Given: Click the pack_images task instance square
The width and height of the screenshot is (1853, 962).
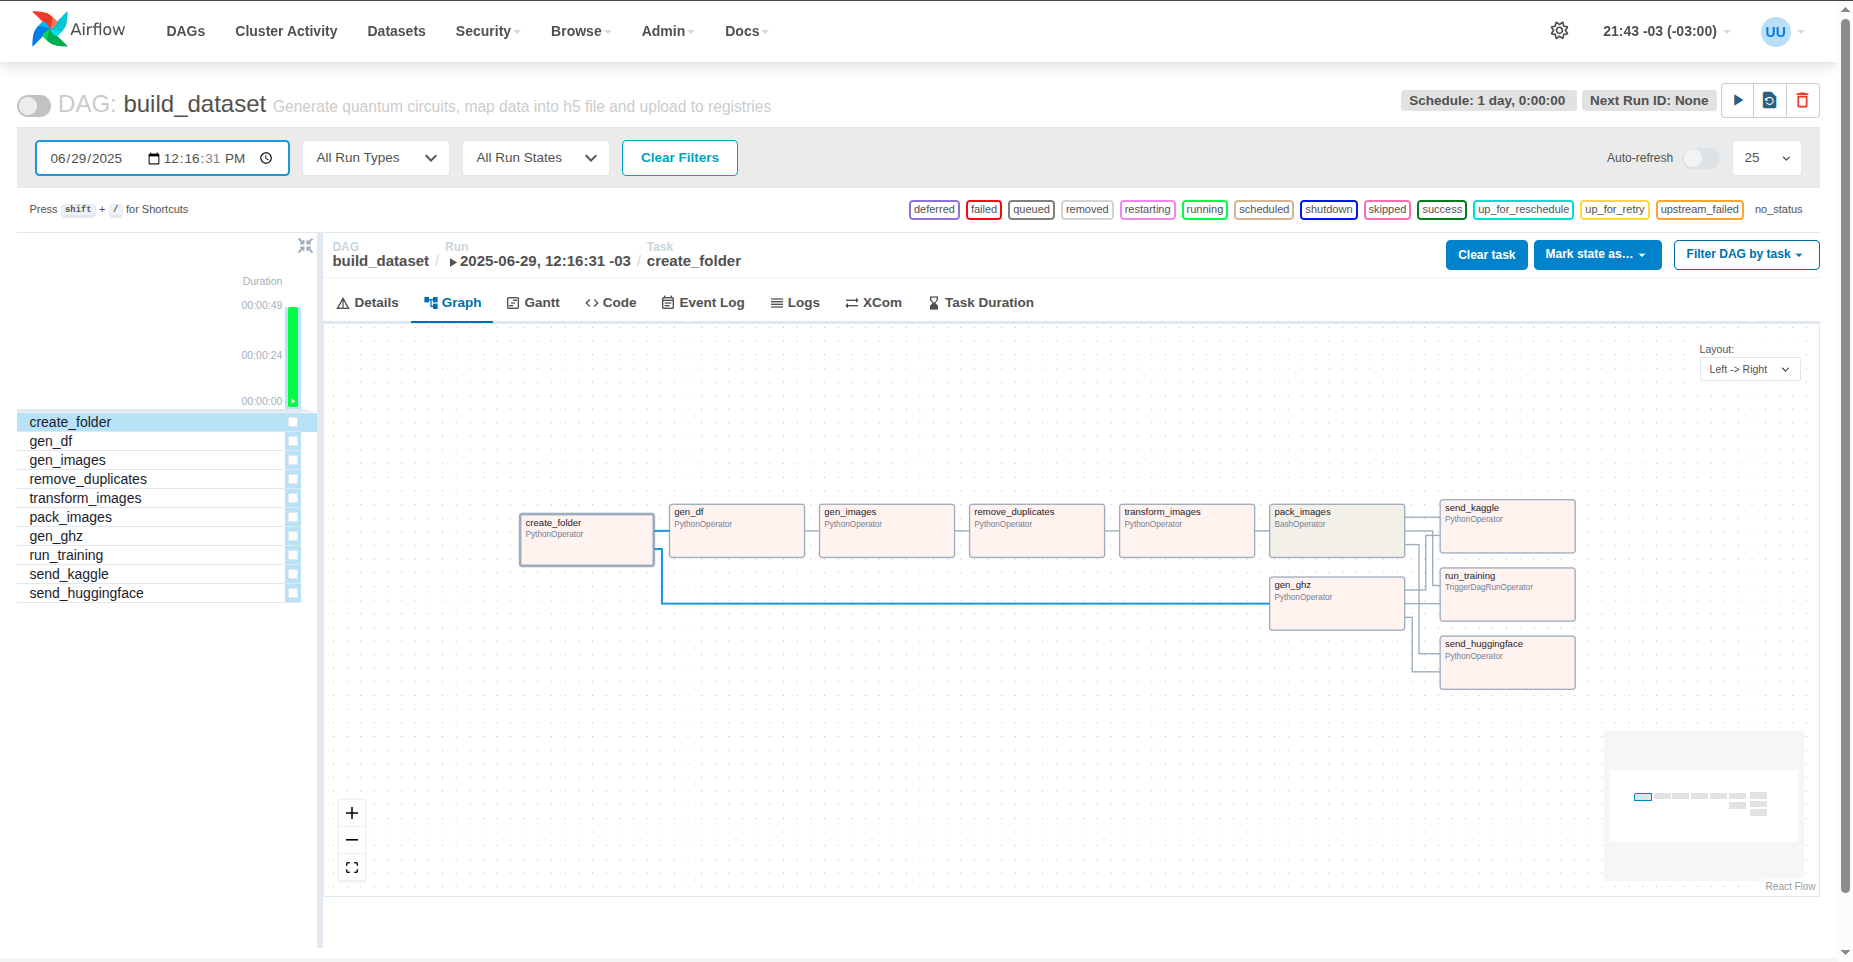Looking at the screenshot, I should 293,517.
